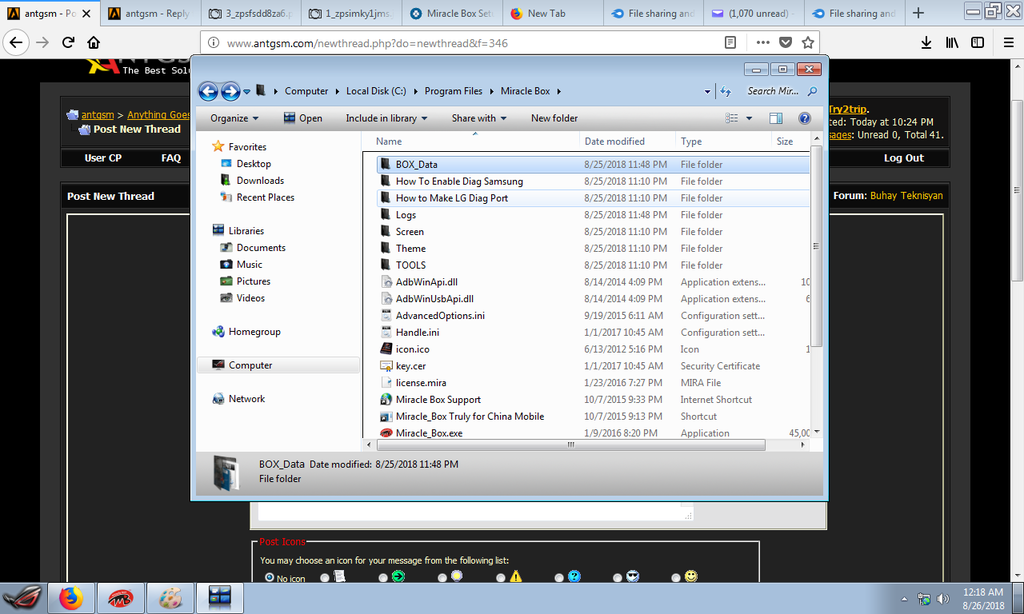
Task: Select the 'No icon' radio button
Action: click(x=269, y=577)
